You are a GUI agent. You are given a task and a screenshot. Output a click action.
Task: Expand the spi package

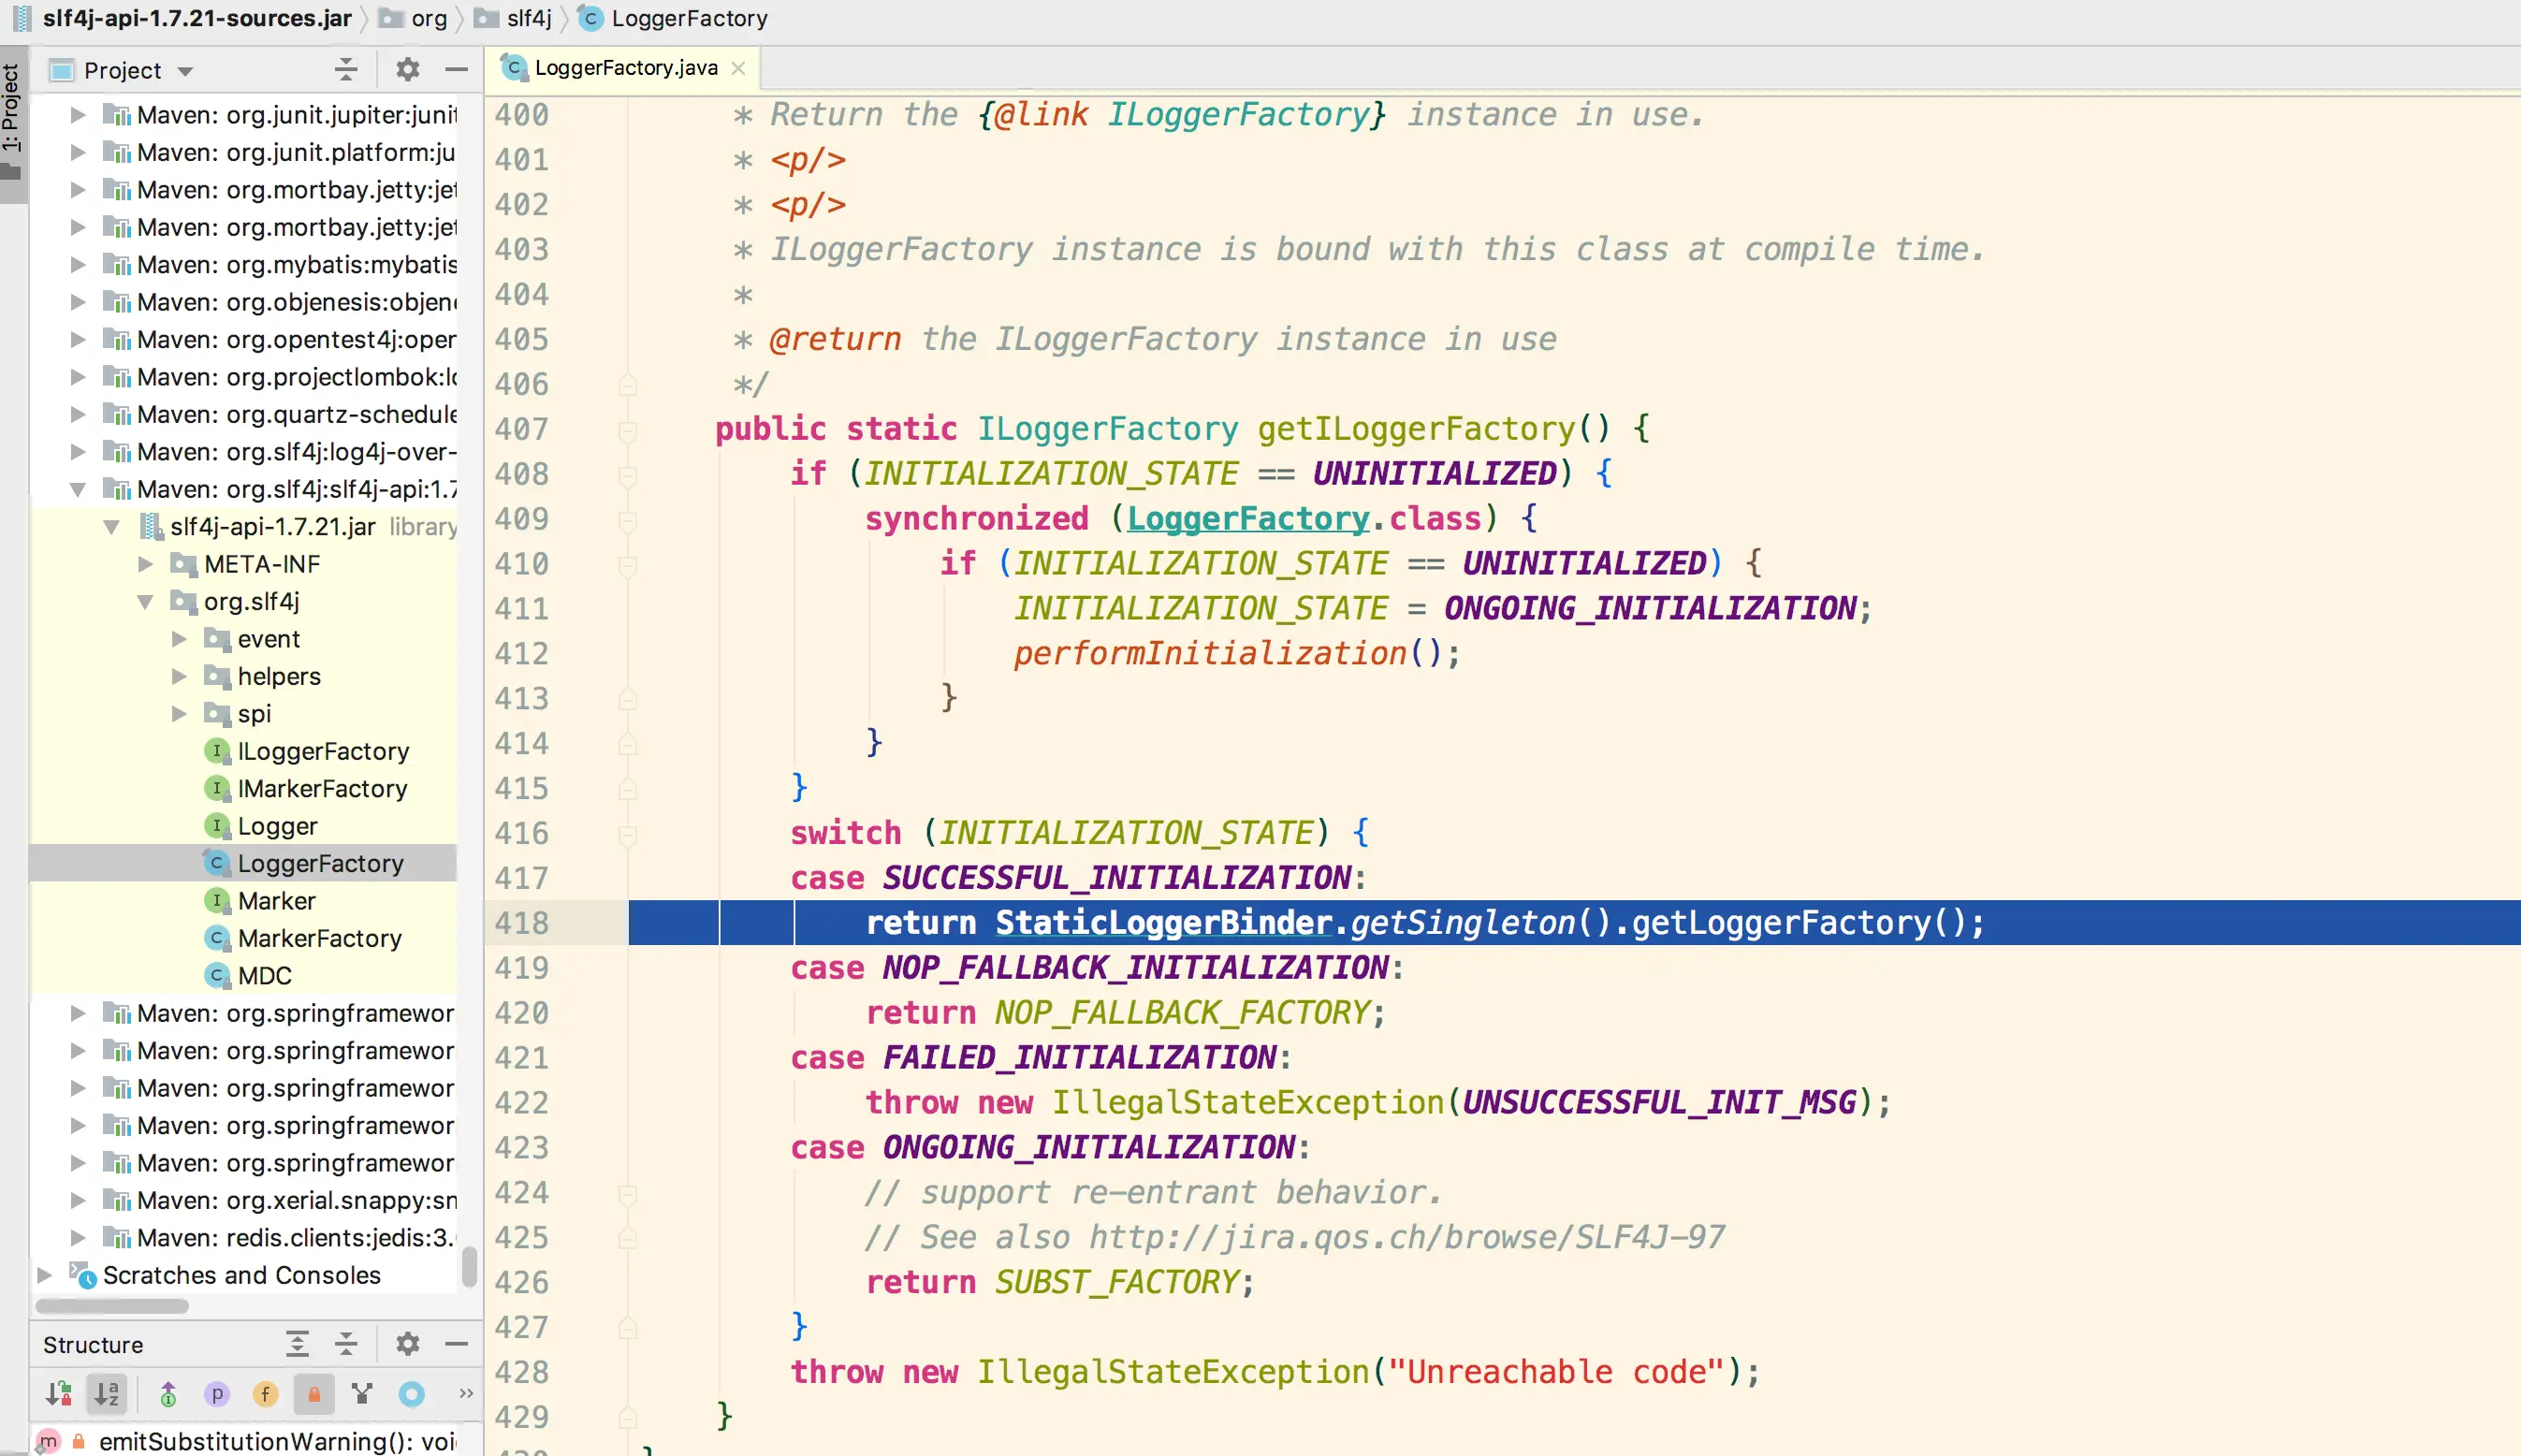[x=179, y=714]
